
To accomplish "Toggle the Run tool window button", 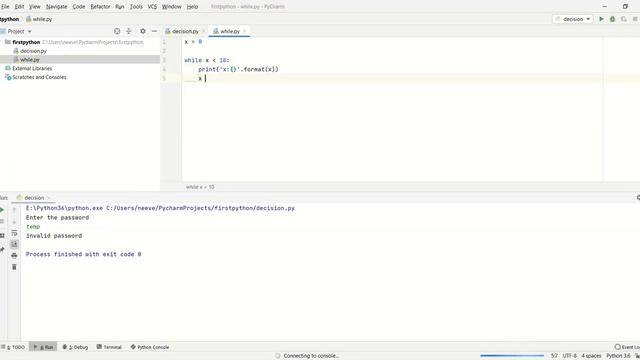I will (x=43, y=347).
